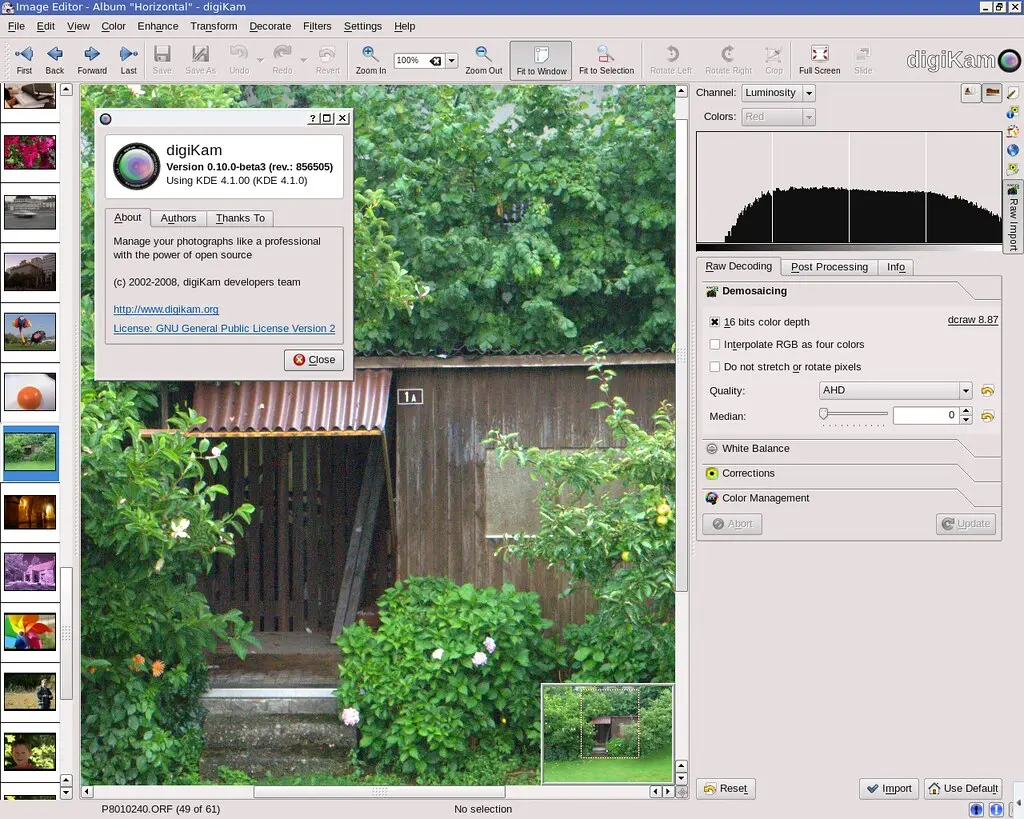Enter Full Screen mode
Image resolution: width=1024 pixels, height=819 pixels.
(x=818, y=58)
